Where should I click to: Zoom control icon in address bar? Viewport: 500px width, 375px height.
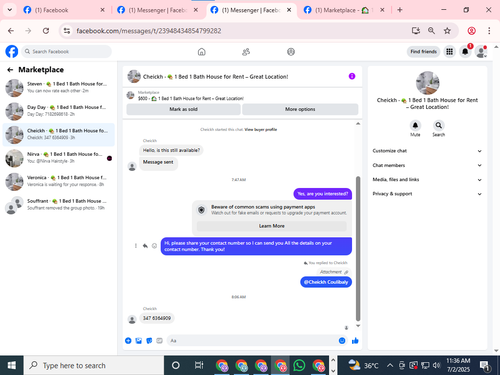(431, 31)
